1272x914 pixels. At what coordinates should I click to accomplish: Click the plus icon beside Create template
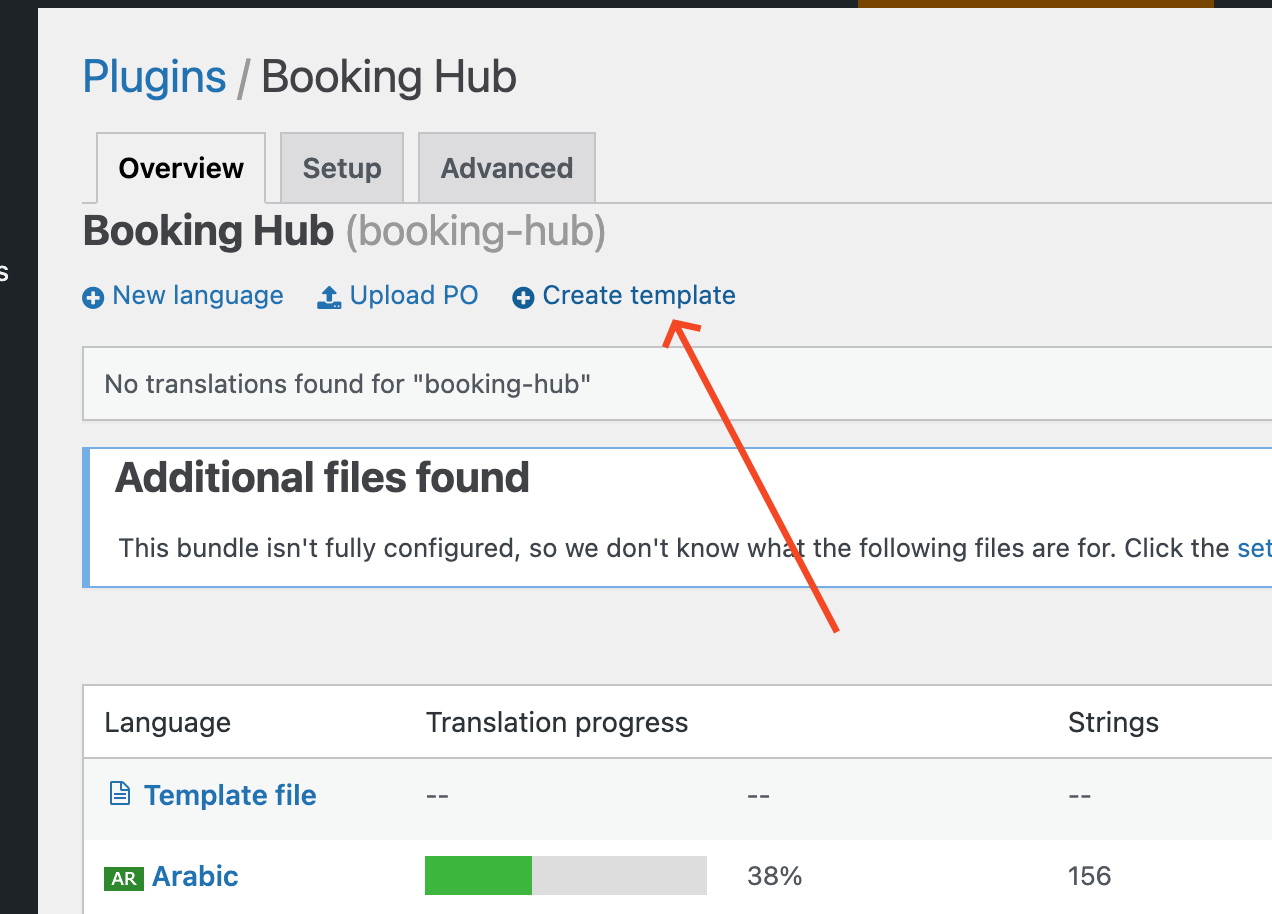tap(523, 298)
